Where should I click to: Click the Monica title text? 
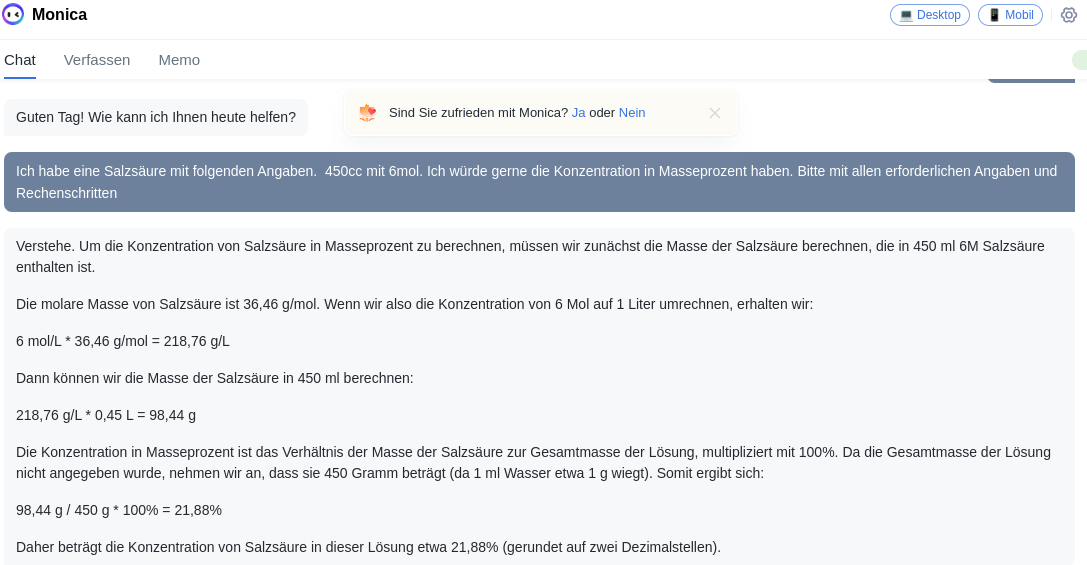click(59, 15)
